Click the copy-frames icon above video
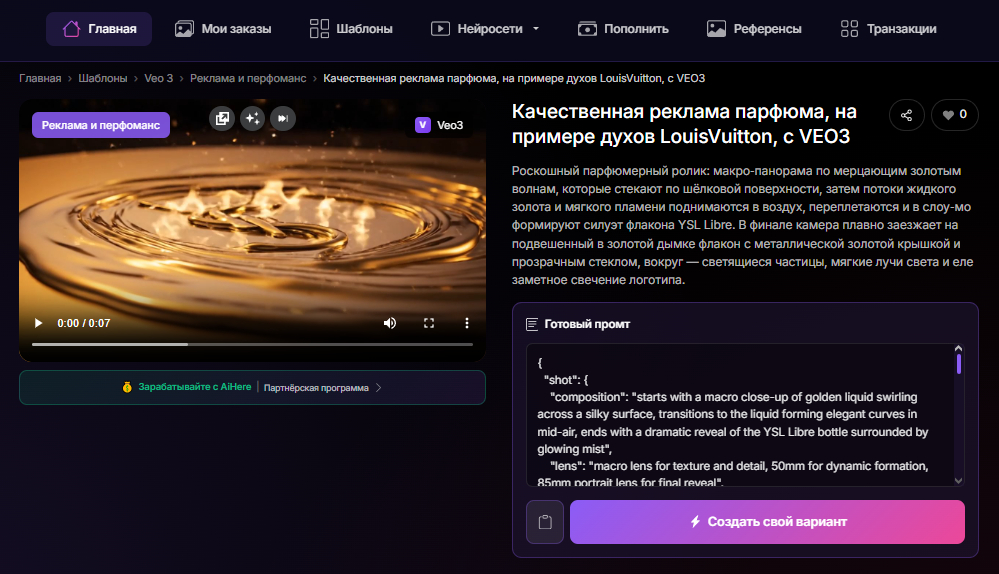This screenshot has width=999, height=574. click(222, 118)
